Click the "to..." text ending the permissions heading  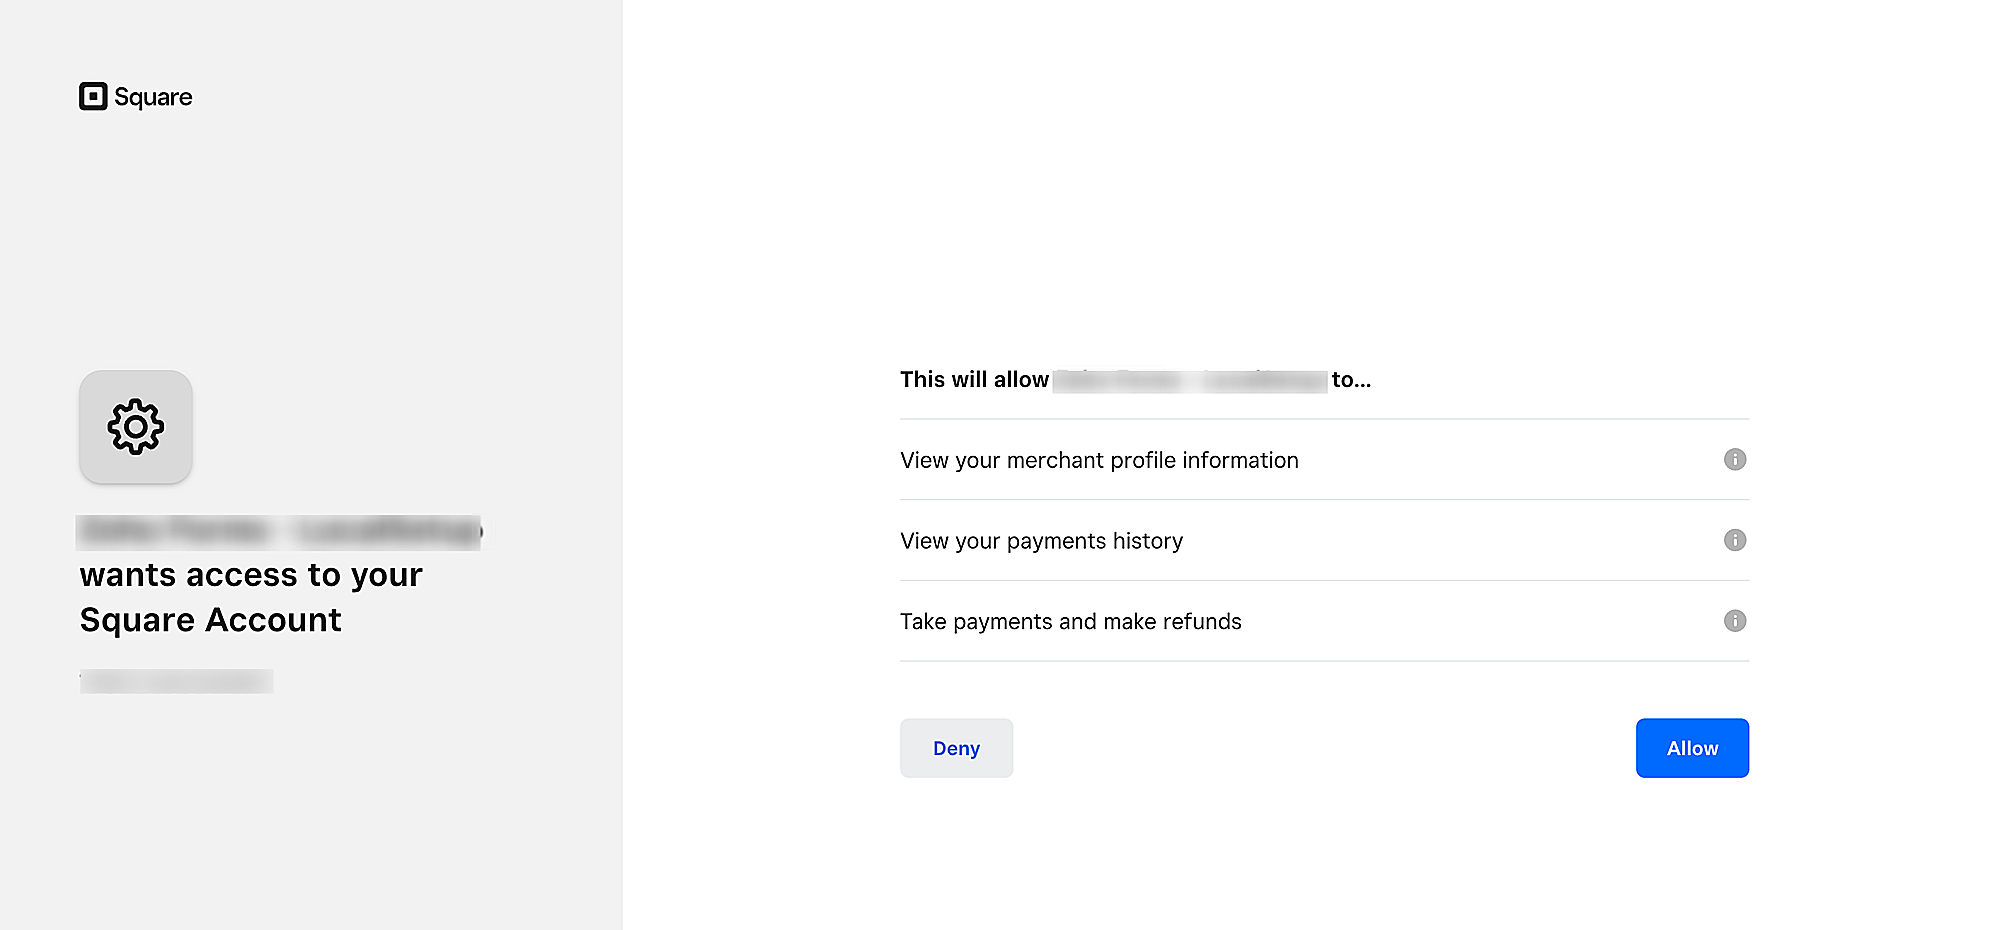tap(1351, 380)
